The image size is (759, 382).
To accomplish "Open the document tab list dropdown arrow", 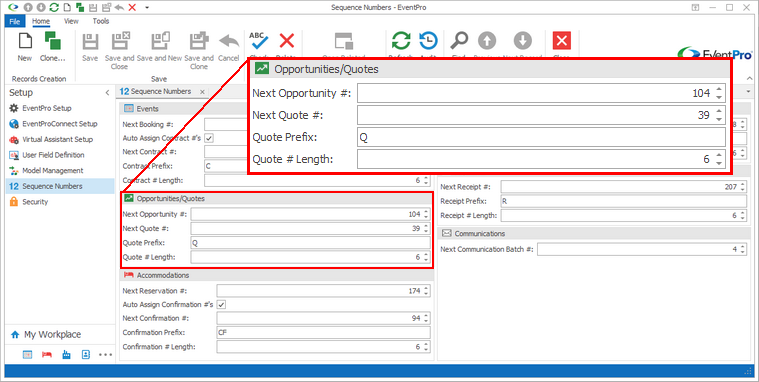I will [x=748, y=92].
